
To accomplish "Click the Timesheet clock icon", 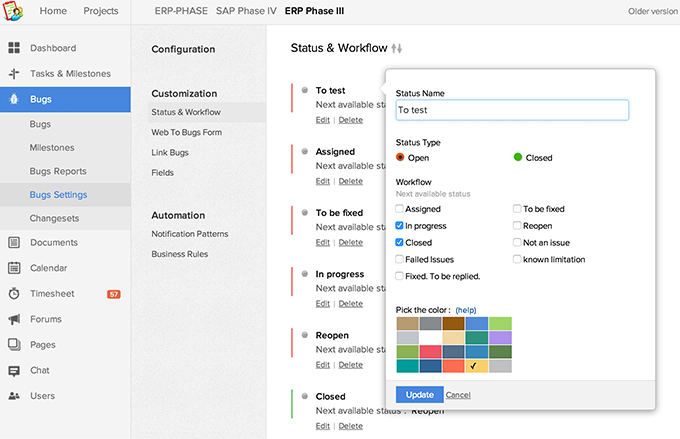I will [x=14, y=294].
